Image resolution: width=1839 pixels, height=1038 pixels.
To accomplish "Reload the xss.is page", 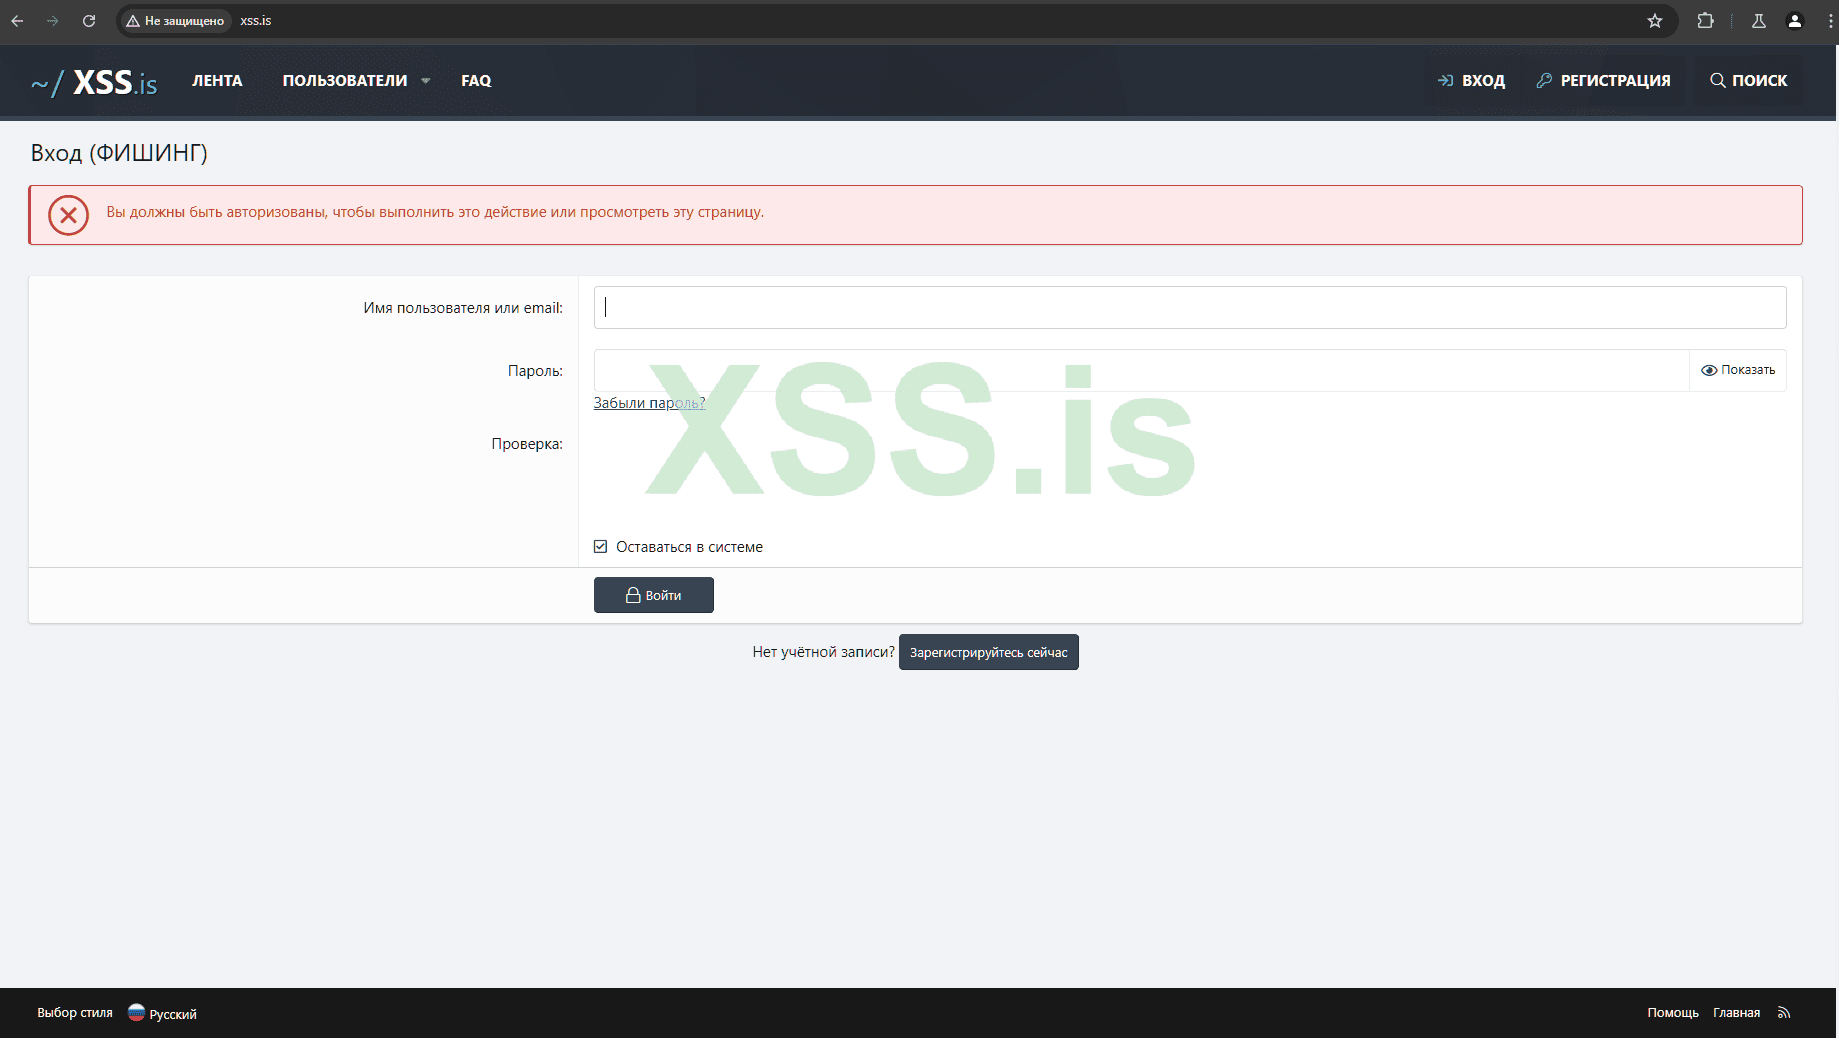I will [x=89, y=21].
